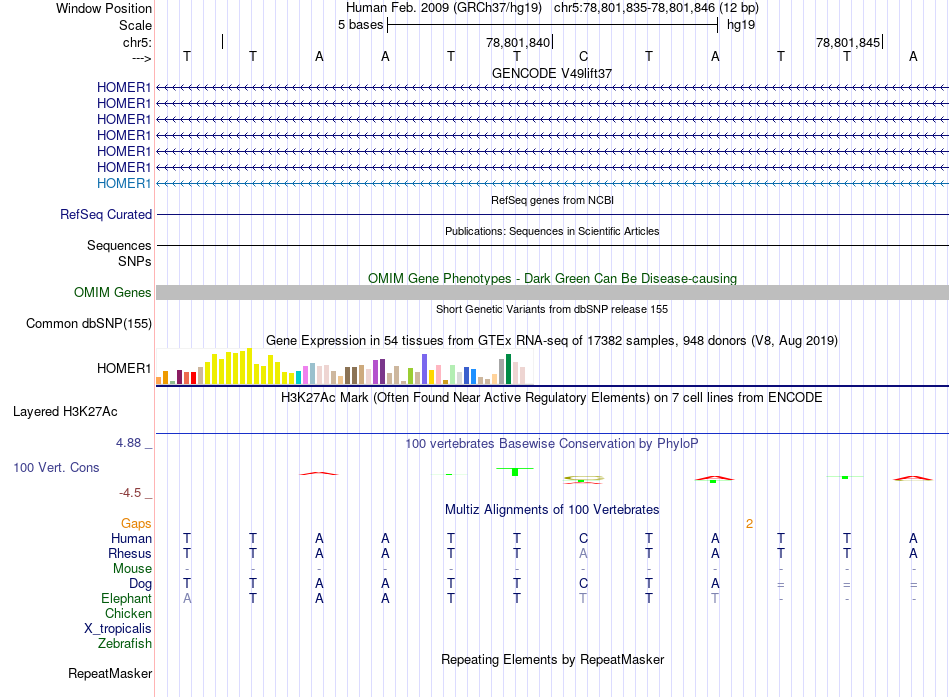Image resolution: width=950 pixels, height=697 pixels.
Task: Click the Rhesus species label
Action: (x=130, y=553)
